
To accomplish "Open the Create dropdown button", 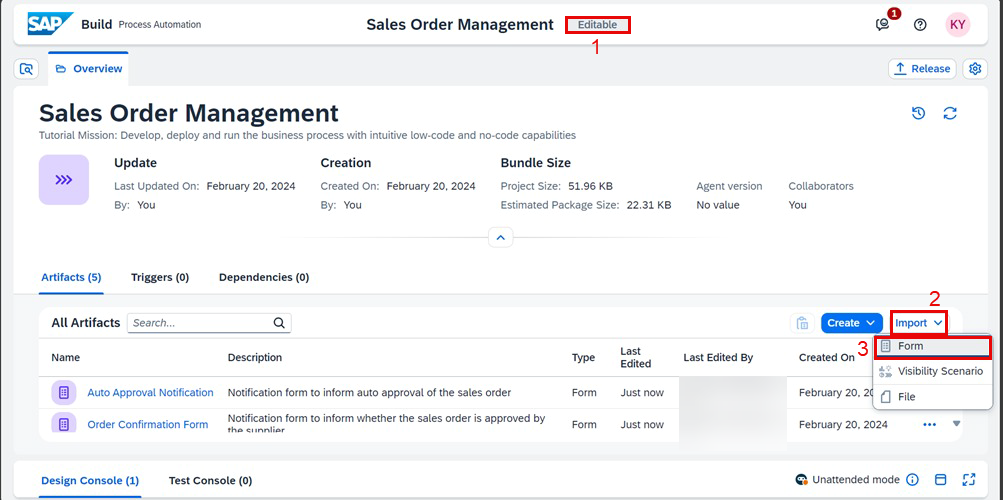I will (x=851, y=323).
